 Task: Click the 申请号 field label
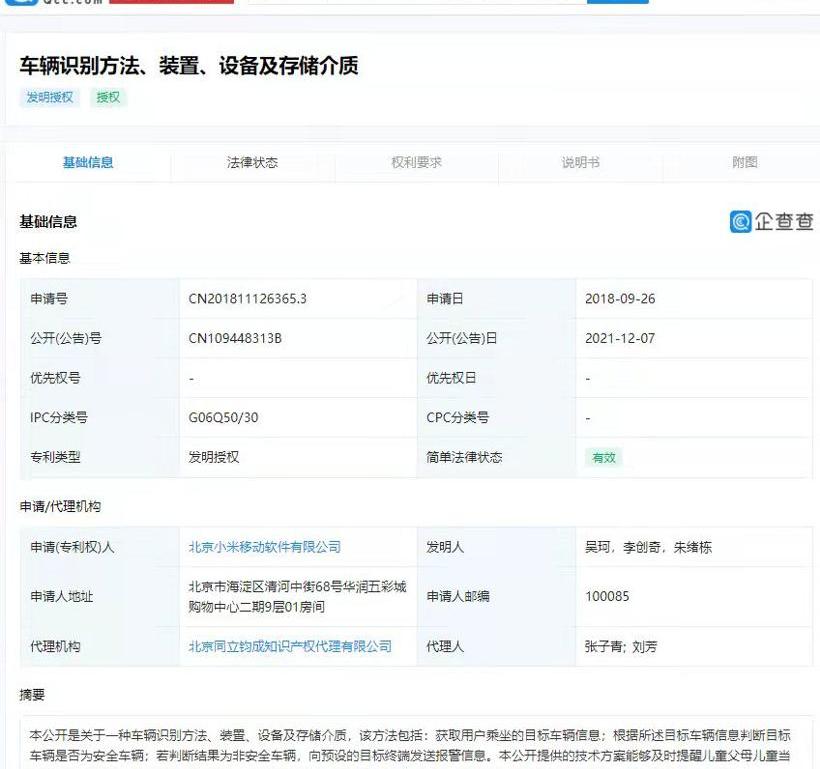(49, 299)
